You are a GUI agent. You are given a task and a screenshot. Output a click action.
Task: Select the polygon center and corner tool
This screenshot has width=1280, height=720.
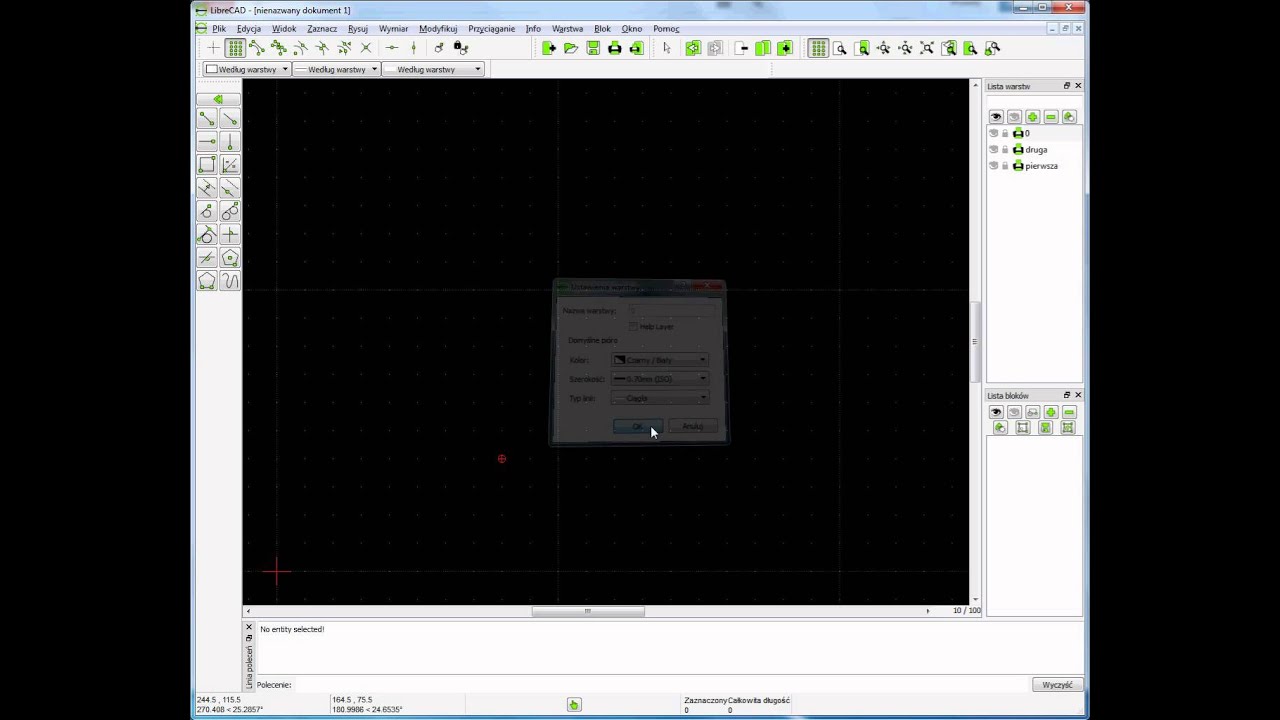pos(230,258)
